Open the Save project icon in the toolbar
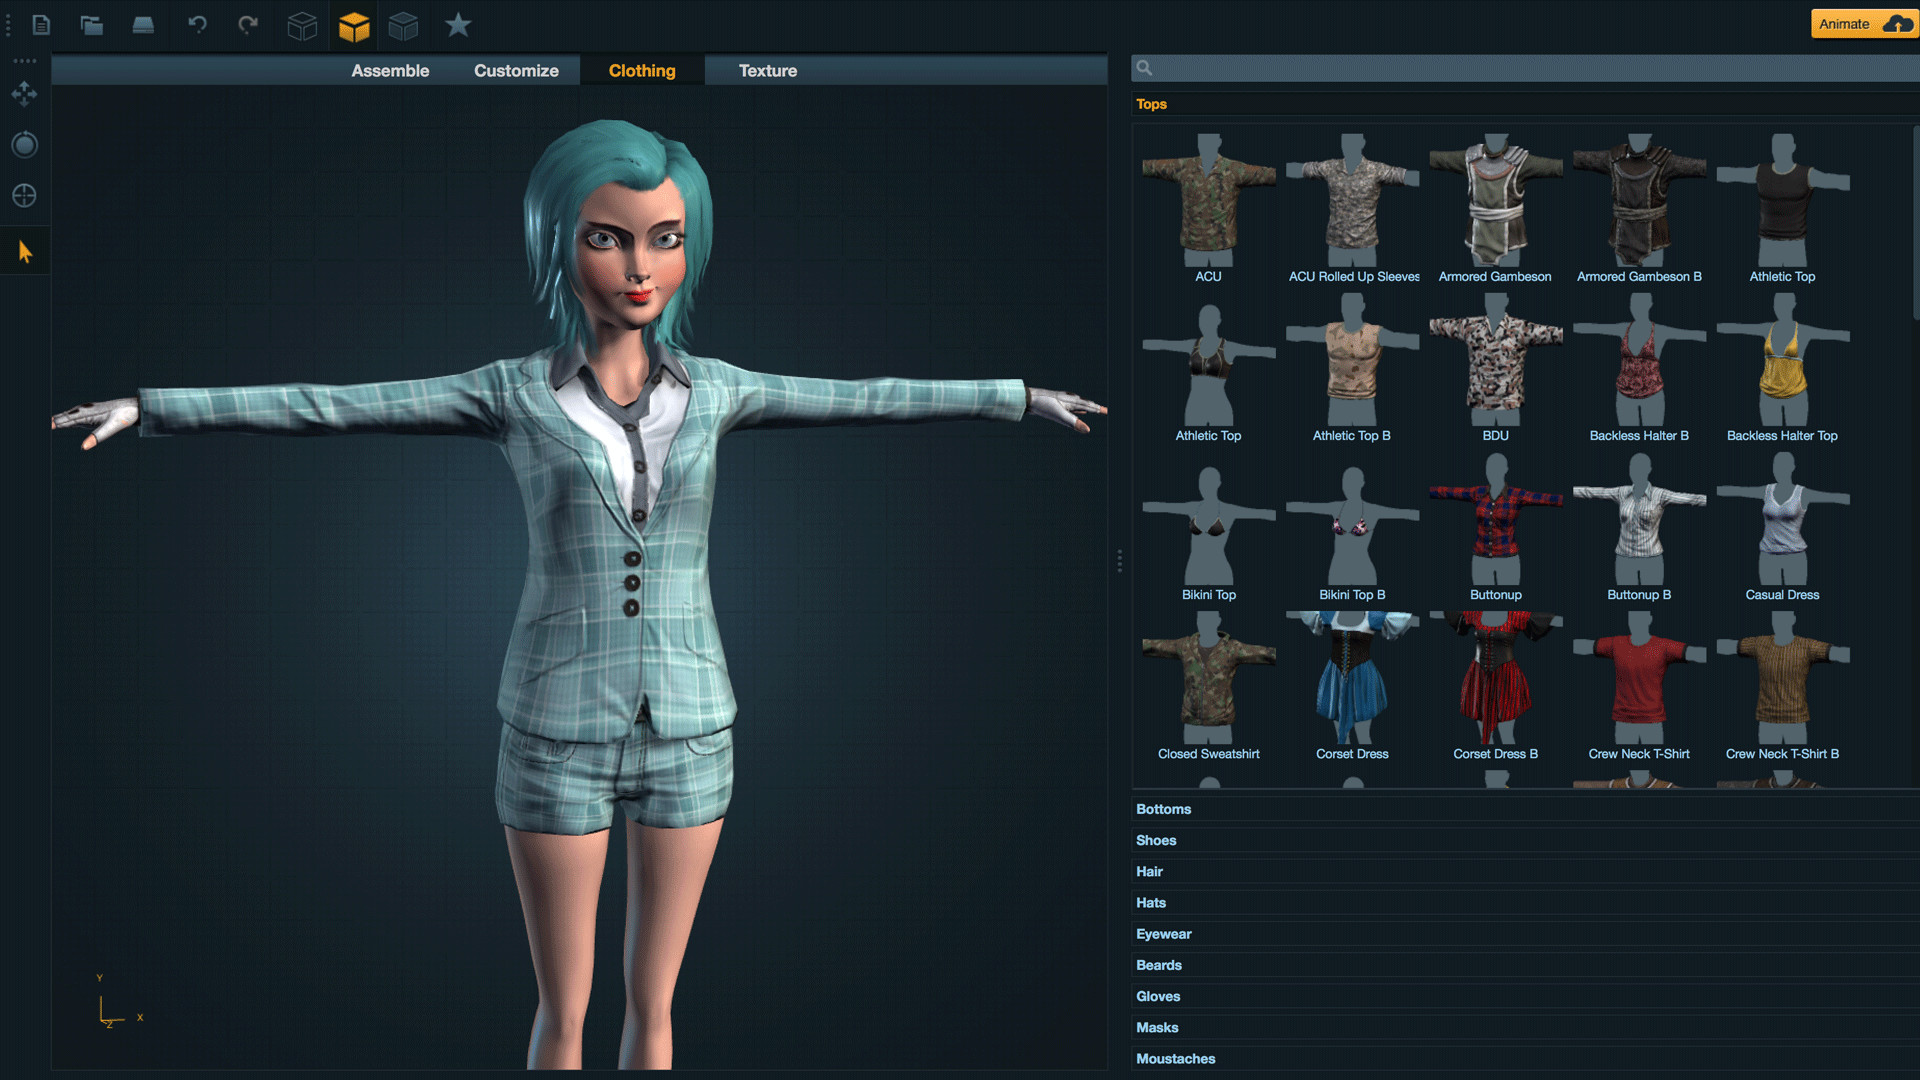 [x=142, y=25]
